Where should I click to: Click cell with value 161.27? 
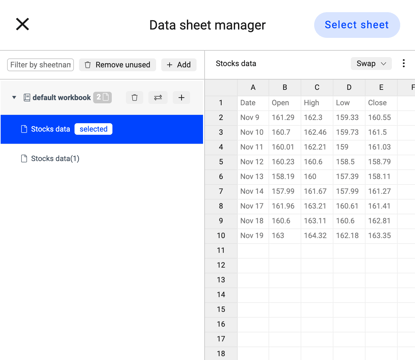click(381, 191)
